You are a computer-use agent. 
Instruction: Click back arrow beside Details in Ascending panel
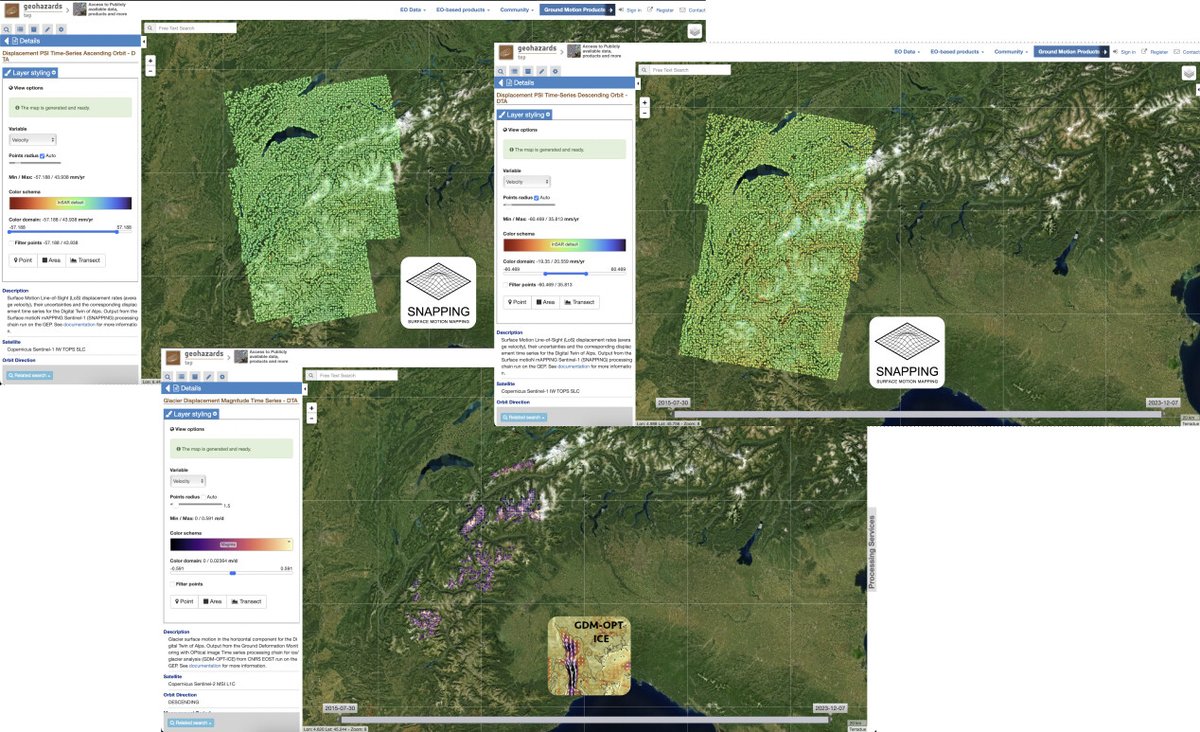[5, 41]
